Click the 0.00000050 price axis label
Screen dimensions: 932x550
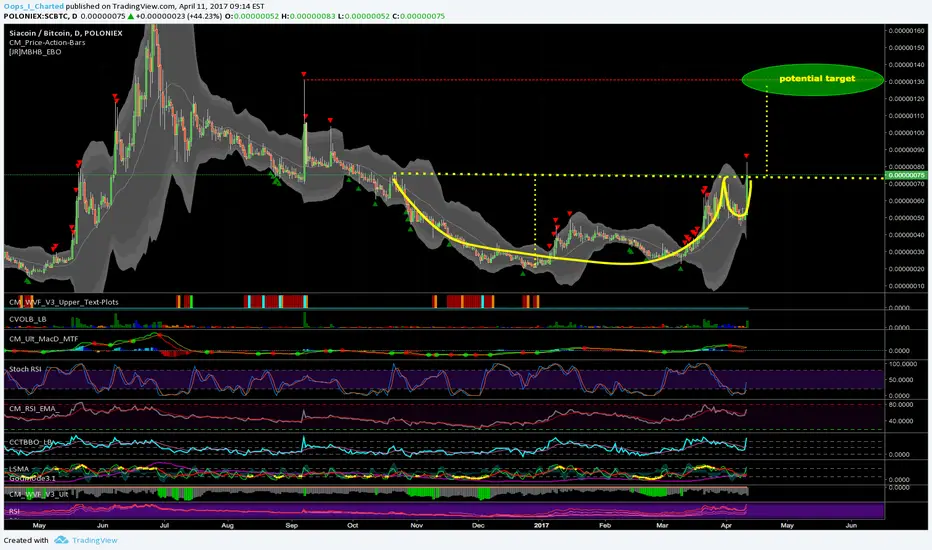tap(907, 218)
